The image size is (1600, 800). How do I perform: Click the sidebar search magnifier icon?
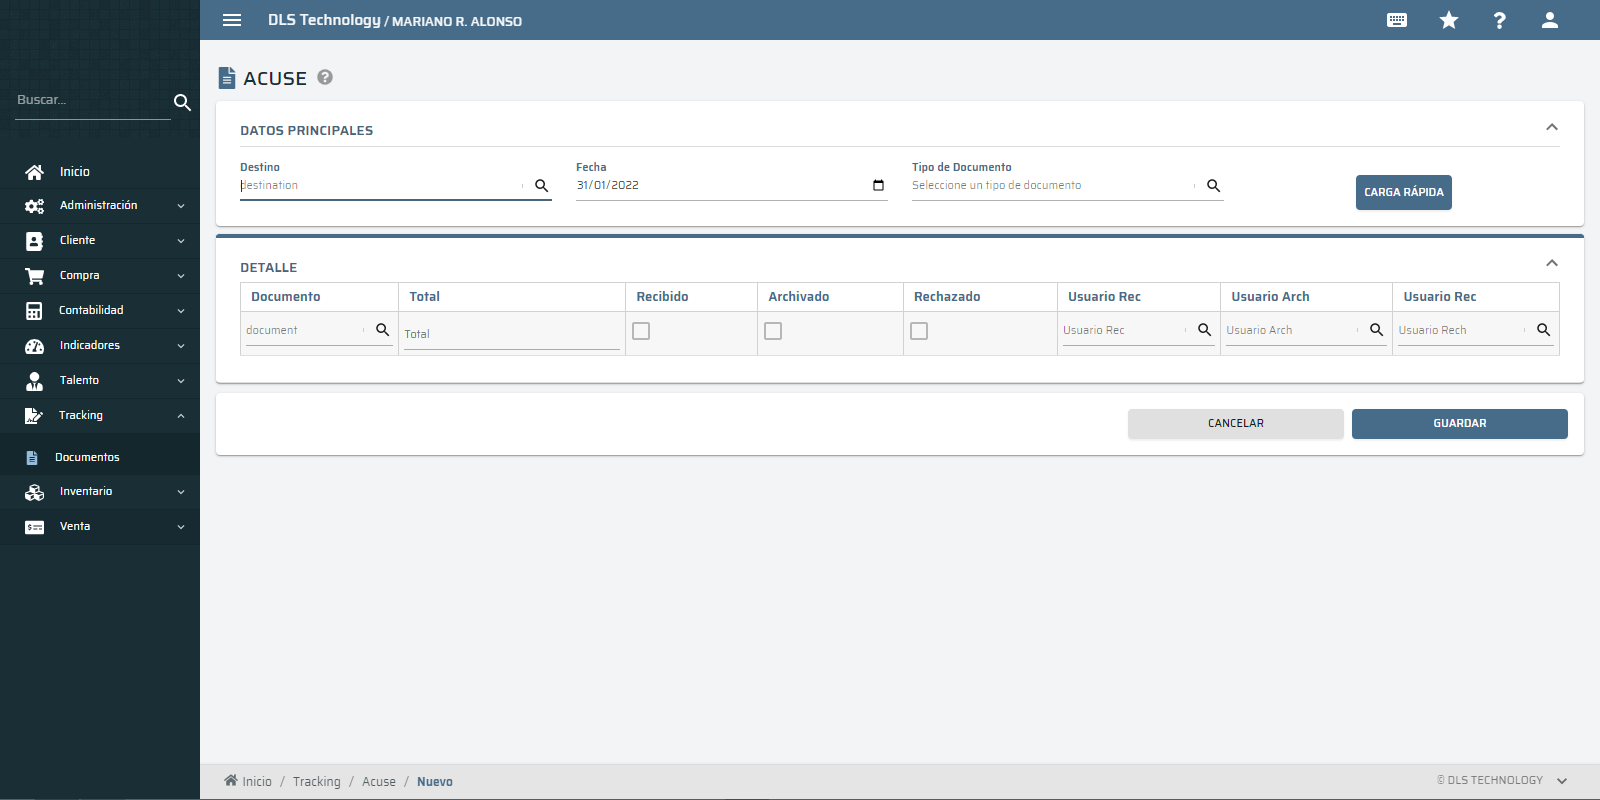182,102
